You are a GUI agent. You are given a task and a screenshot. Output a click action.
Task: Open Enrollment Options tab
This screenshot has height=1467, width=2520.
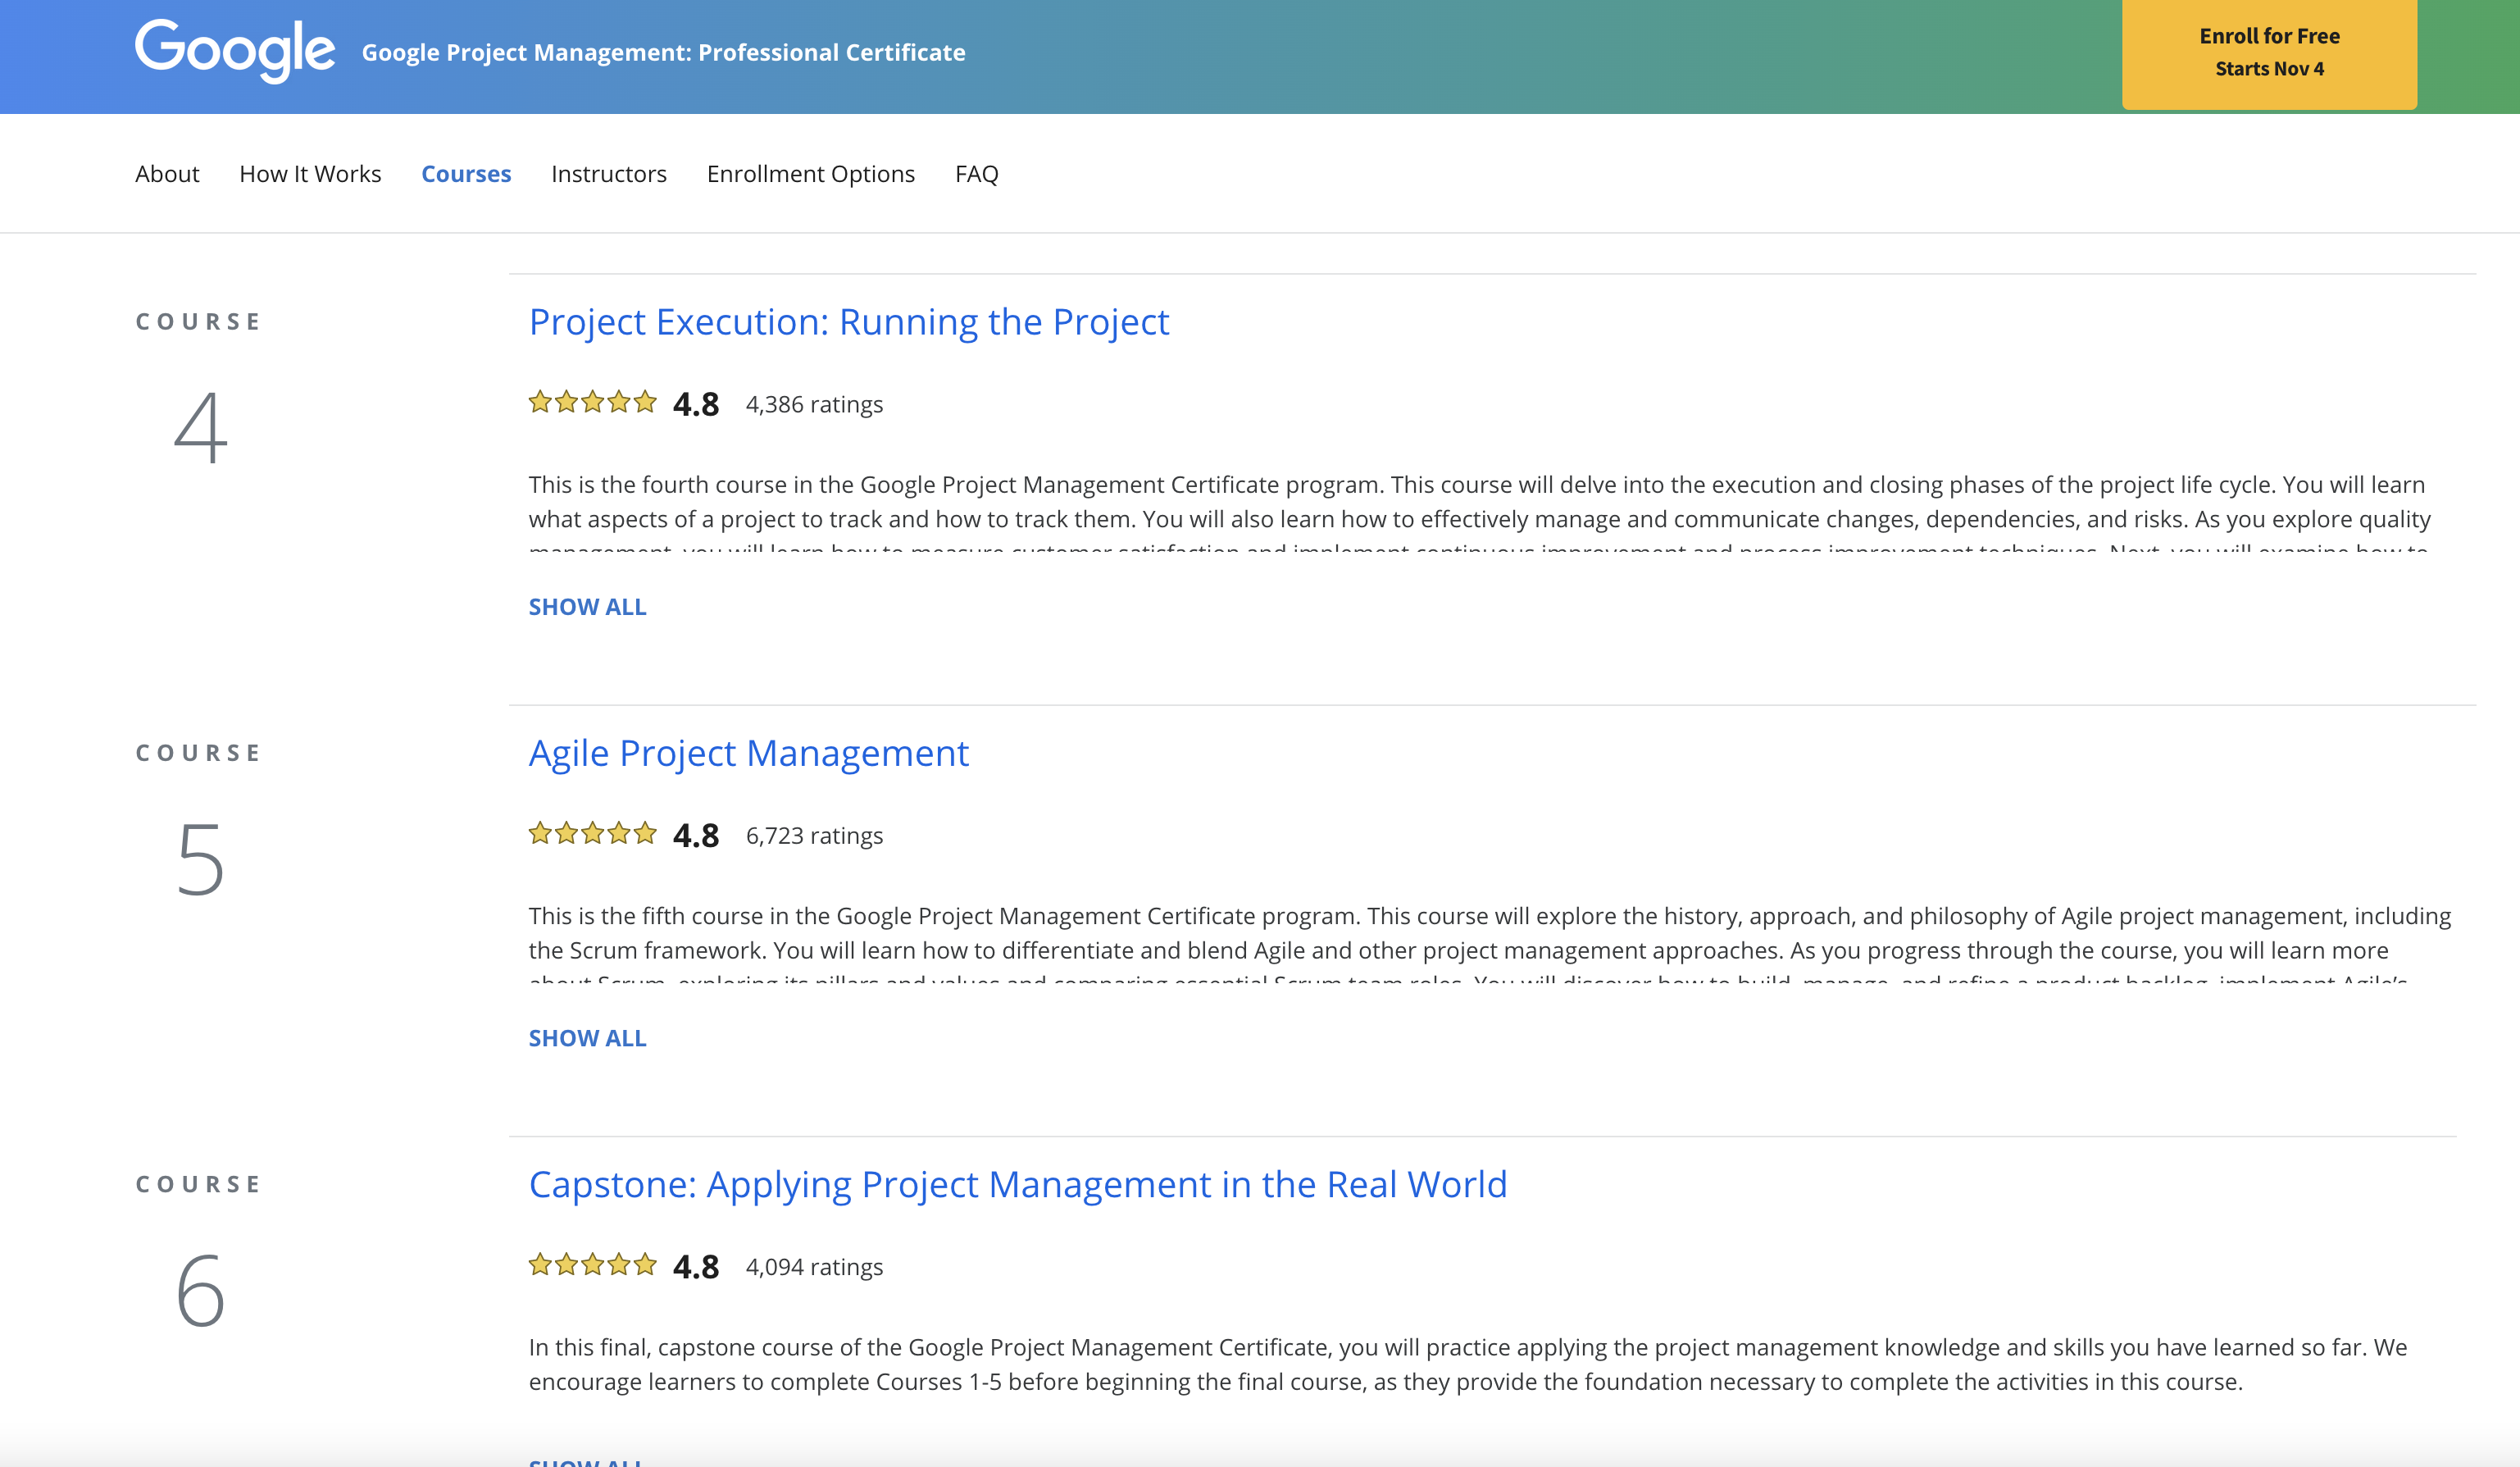(810, 174)
